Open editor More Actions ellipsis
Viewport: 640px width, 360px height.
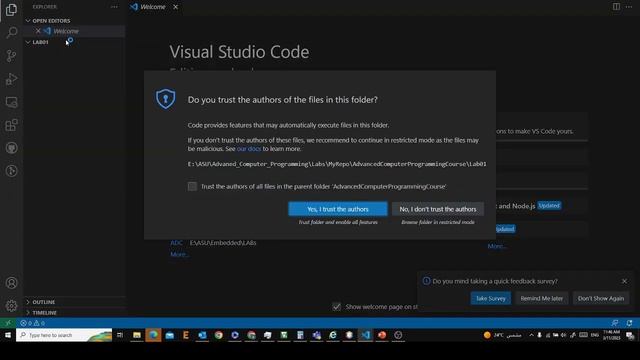[x=629, y=7]
